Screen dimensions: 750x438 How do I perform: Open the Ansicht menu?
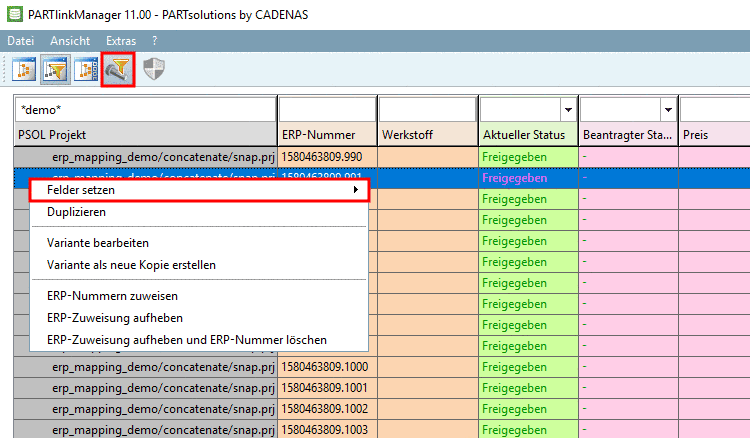coord(70,41)
